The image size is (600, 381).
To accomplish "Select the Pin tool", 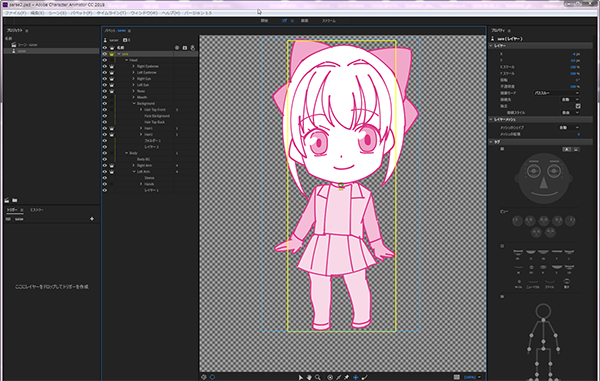I will tap(347, 377).
